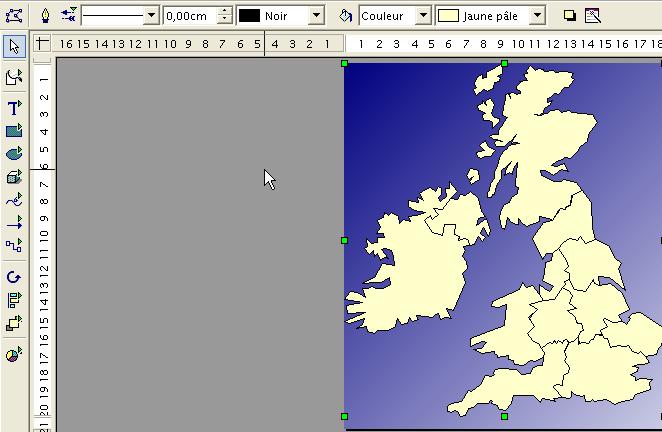Select the arrow Selection tool
662x432 pixels.
14,46
